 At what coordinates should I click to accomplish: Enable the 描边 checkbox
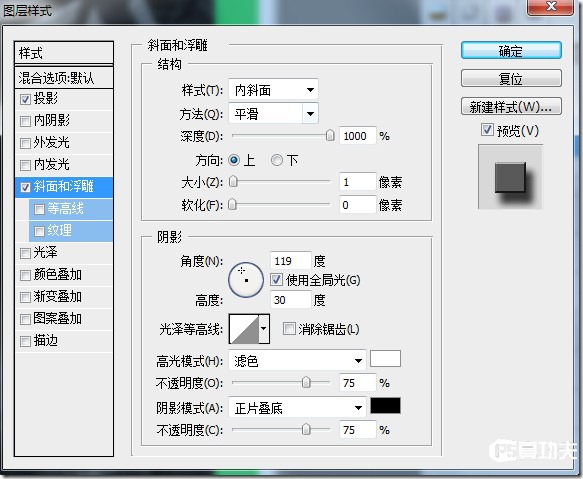pyautogui.click(x=25, y=341)
